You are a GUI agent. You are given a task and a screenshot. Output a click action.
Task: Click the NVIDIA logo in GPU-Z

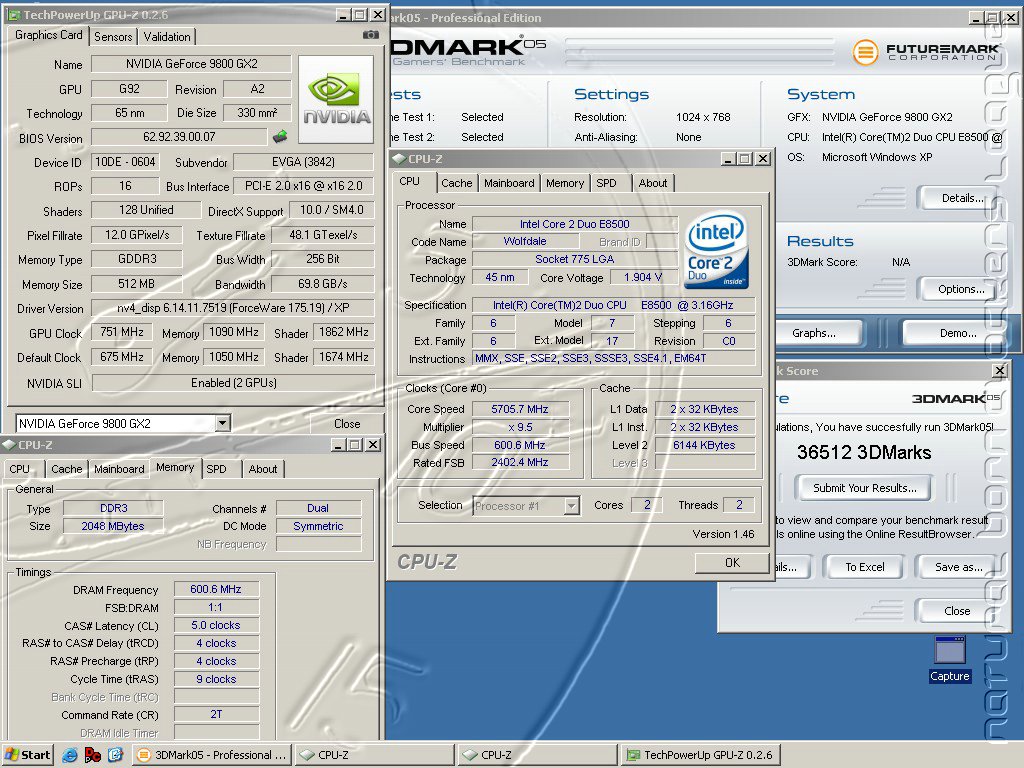(336, 99)
